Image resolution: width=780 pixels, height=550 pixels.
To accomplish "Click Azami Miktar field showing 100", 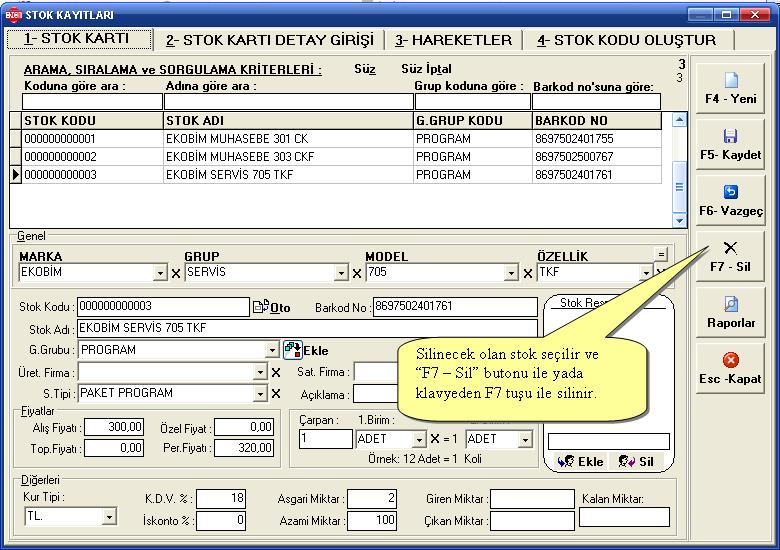I will click(372, 521).
